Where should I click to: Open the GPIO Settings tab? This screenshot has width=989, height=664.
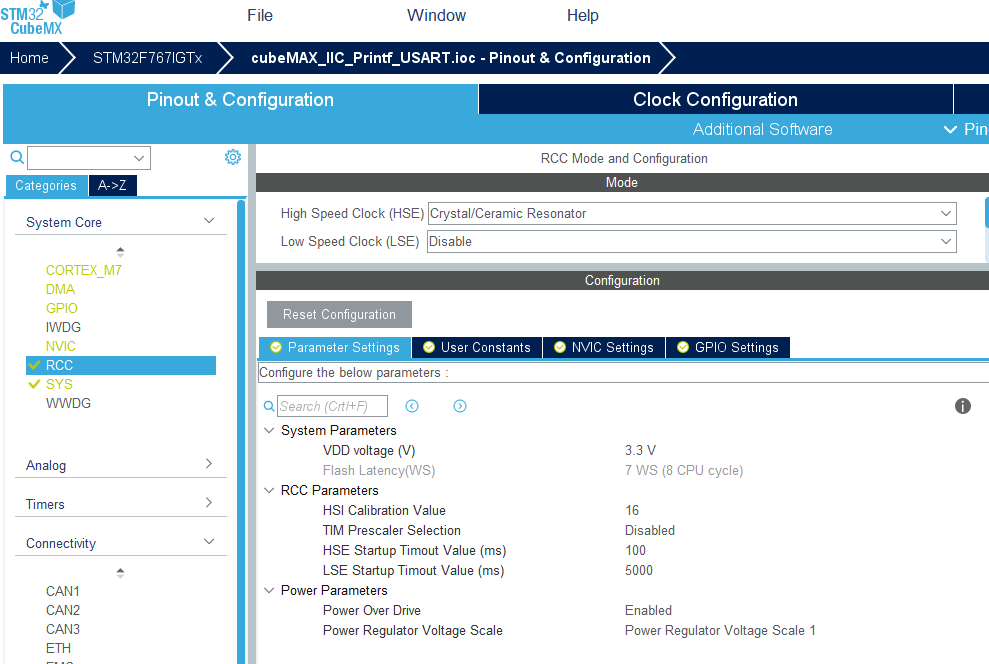[728, 347]
